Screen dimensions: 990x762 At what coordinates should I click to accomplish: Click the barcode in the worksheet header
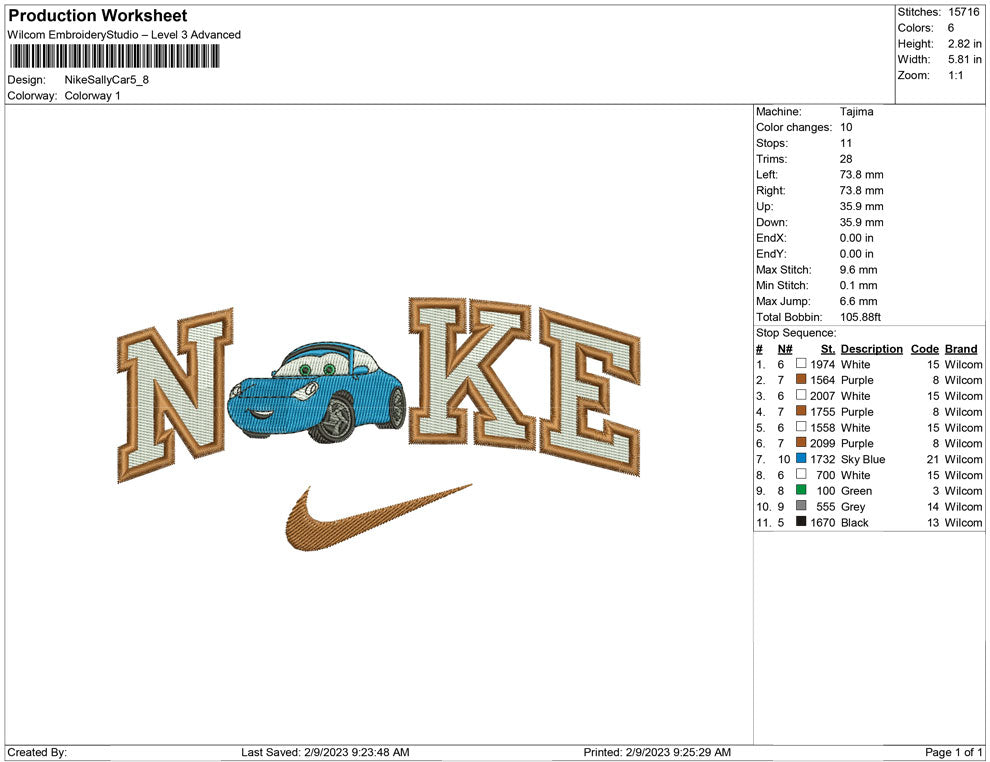[114, 57]
